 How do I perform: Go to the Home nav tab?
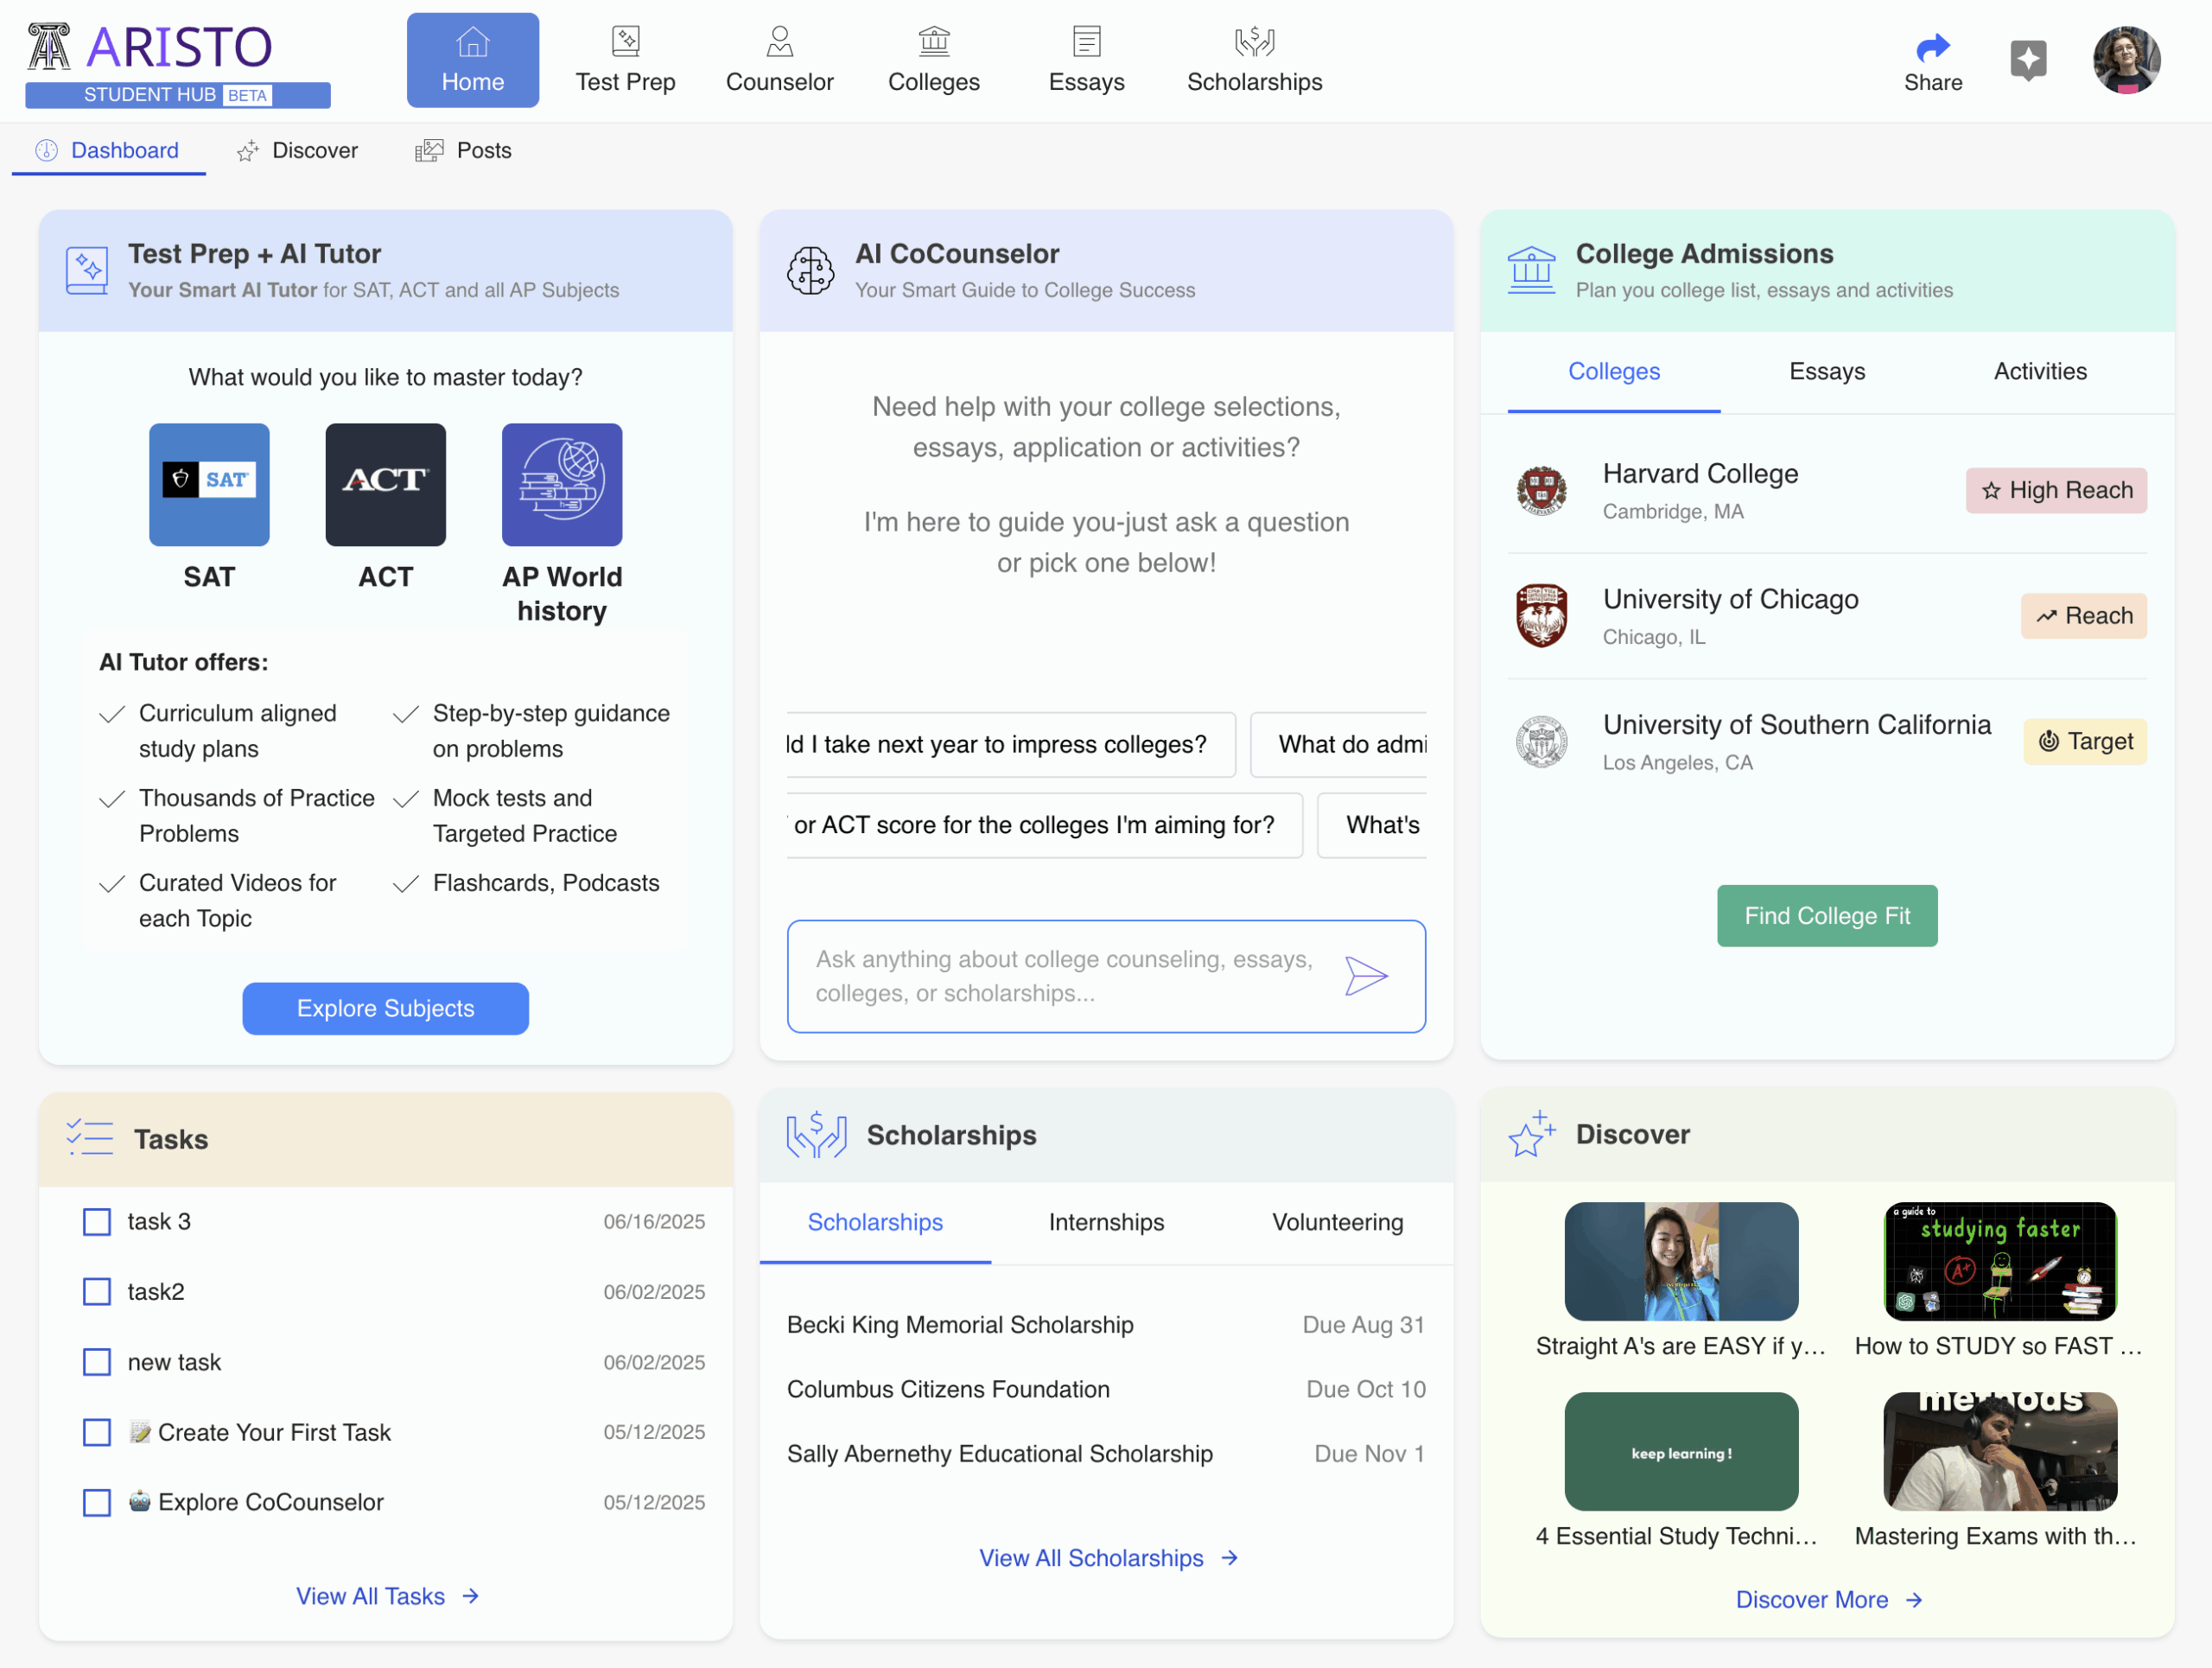(472, 60)
